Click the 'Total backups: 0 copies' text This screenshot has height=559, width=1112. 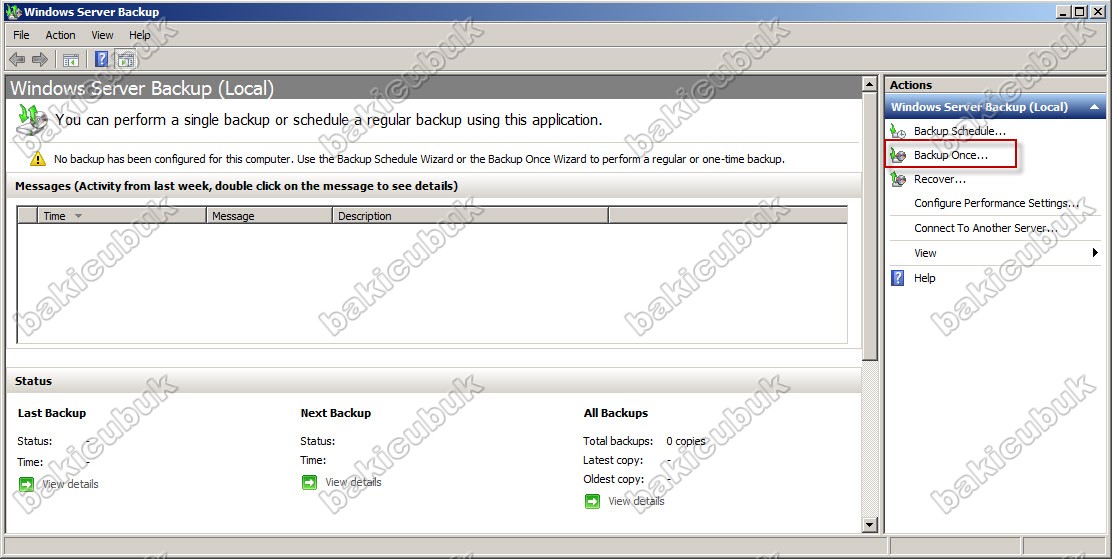coord(644,441)
